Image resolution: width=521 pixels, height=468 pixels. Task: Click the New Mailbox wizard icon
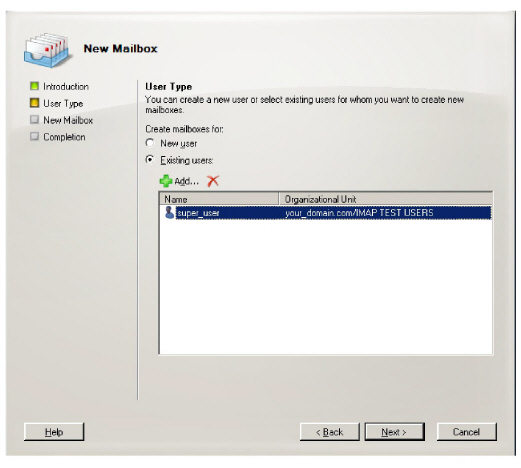47,50
